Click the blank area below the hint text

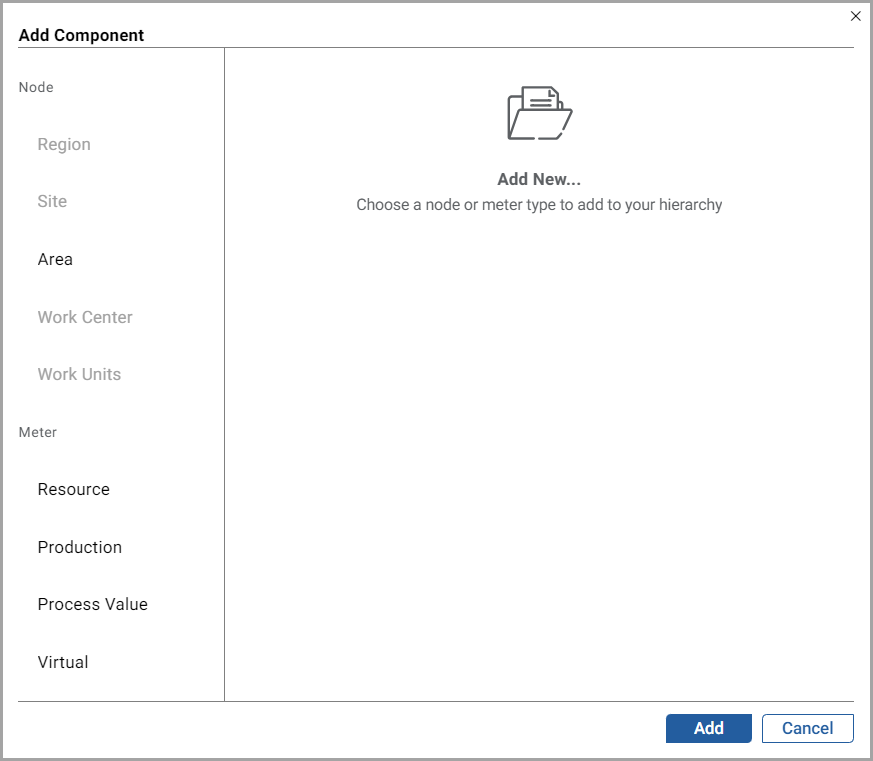539,450
